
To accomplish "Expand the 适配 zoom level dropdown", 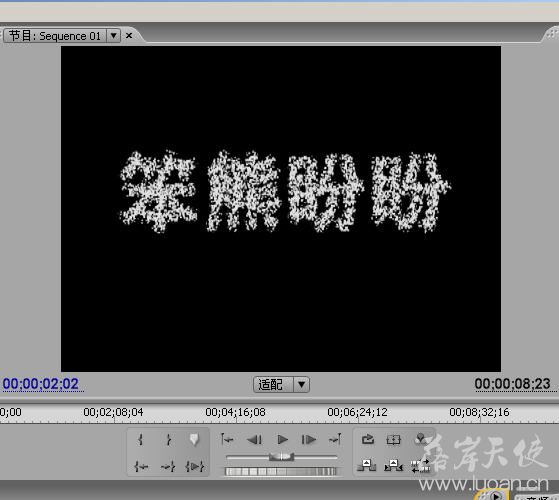I will click(x=301, y=385).
